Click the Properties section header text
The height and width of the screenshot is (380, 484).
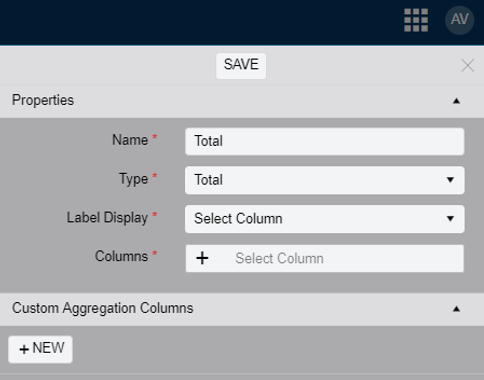click(43, 100)
